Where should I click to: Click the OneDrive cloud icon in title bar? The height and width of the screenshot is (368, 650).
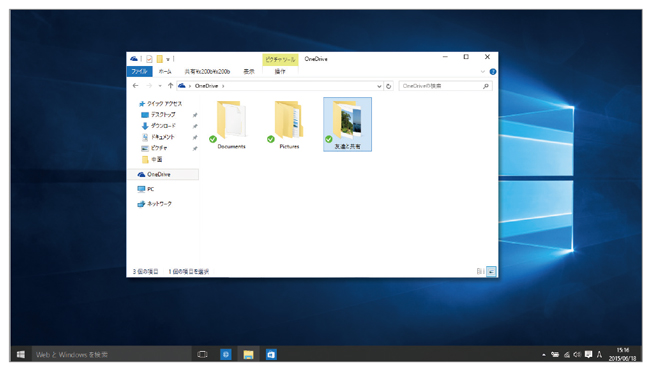[133, 59]
